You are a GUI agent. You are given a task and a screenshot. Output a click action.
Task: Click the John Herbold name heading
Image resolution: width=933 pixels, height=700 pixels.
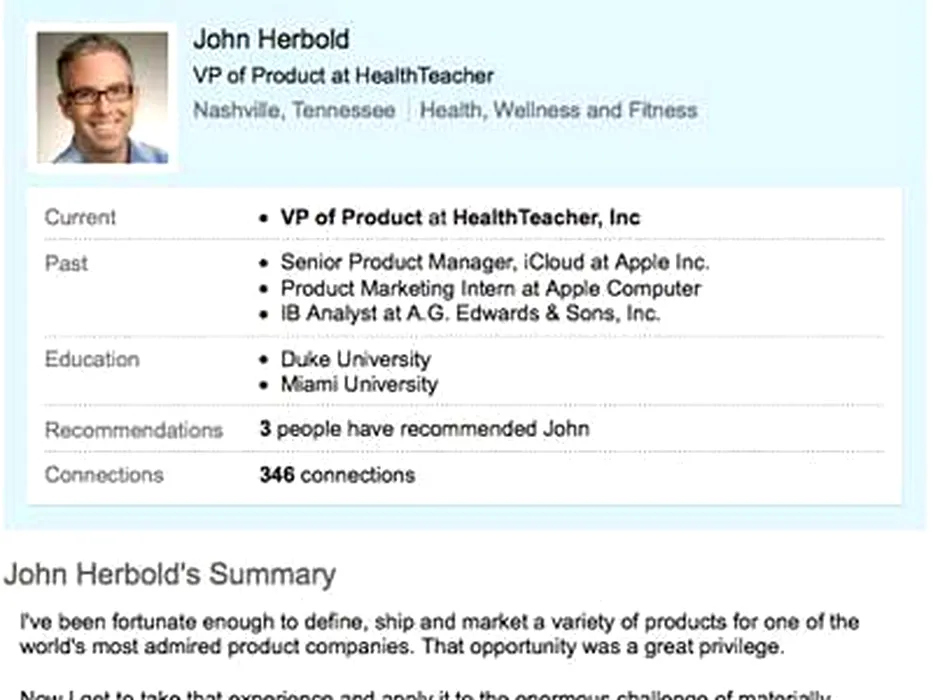[271, 39]
